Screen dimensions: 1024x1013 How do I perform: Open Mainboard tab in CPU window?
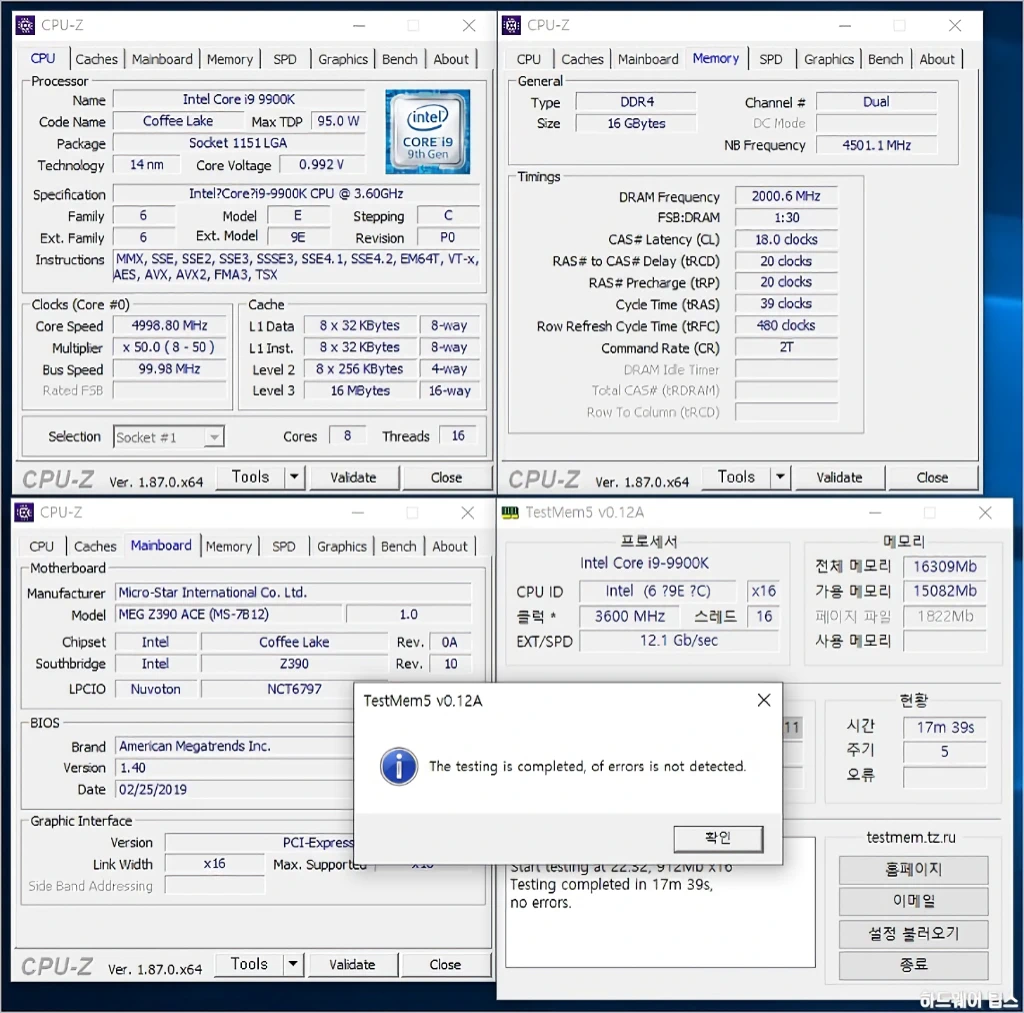[162, 59]
